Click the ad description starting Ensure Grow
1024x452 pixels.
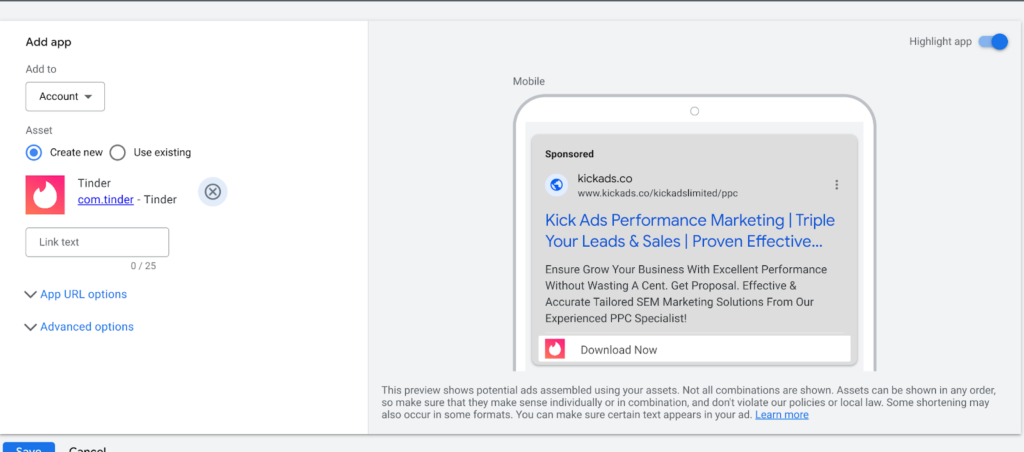(x=686, y=294)
